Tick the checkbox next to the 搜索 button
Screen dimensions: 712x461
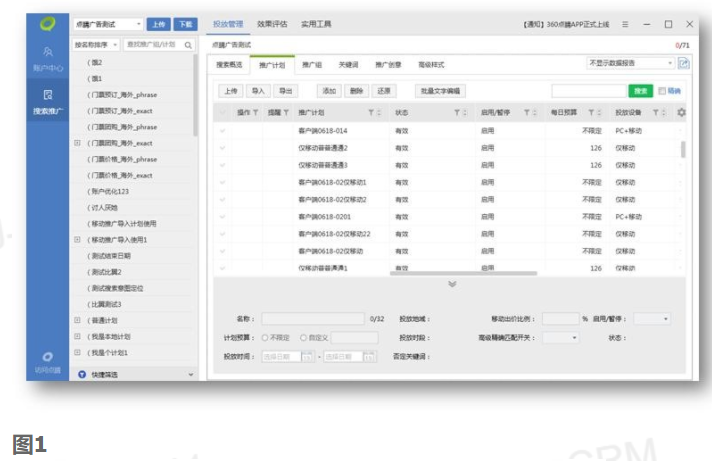pyautogui.click(x=662, y=91)
